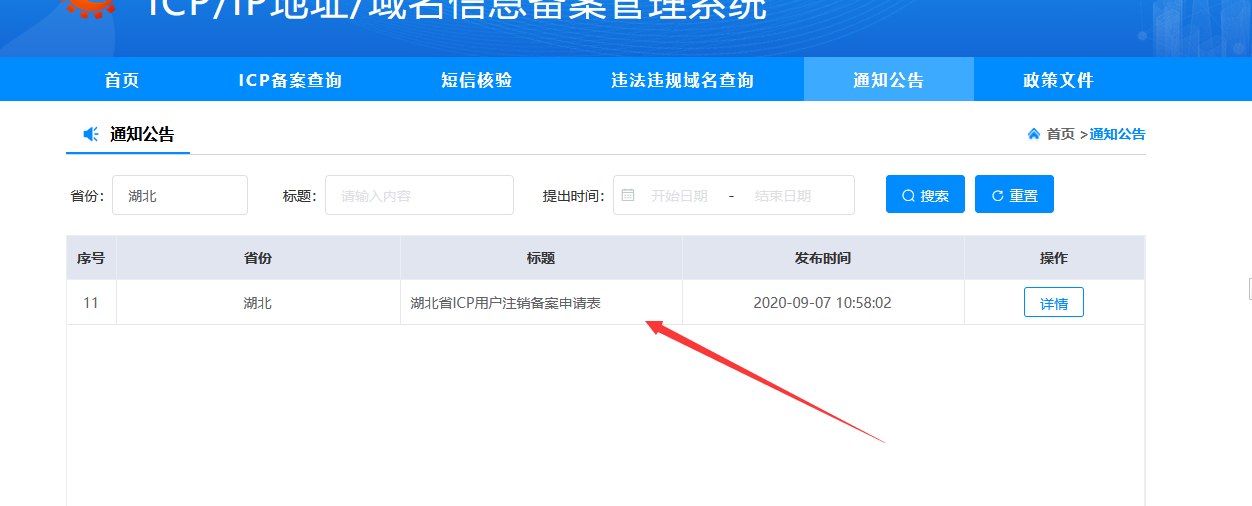1252x506 pixels.
Task: Switch to the ICP备案查询 tab
Action: [290, 80]
